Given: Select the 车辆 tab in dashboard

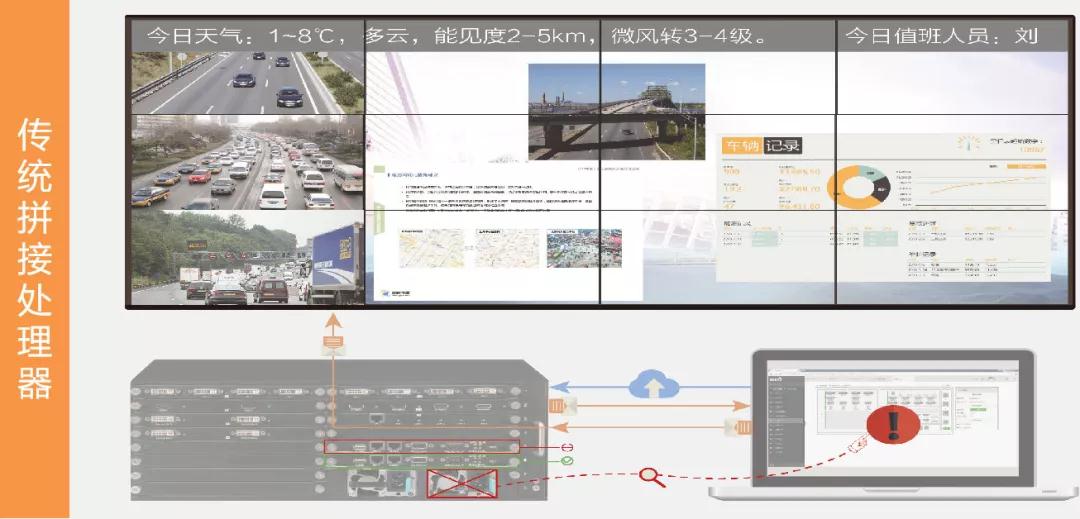Looking at the screenshot, I should (x=740, y=146).
